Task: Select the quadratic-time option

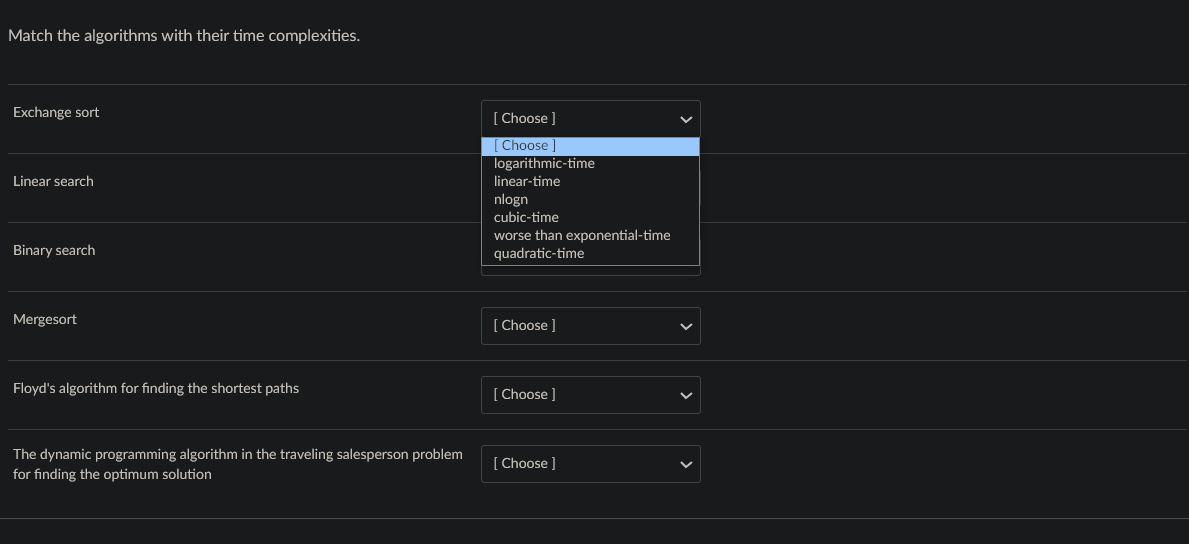Action: [x=539, y=253]
